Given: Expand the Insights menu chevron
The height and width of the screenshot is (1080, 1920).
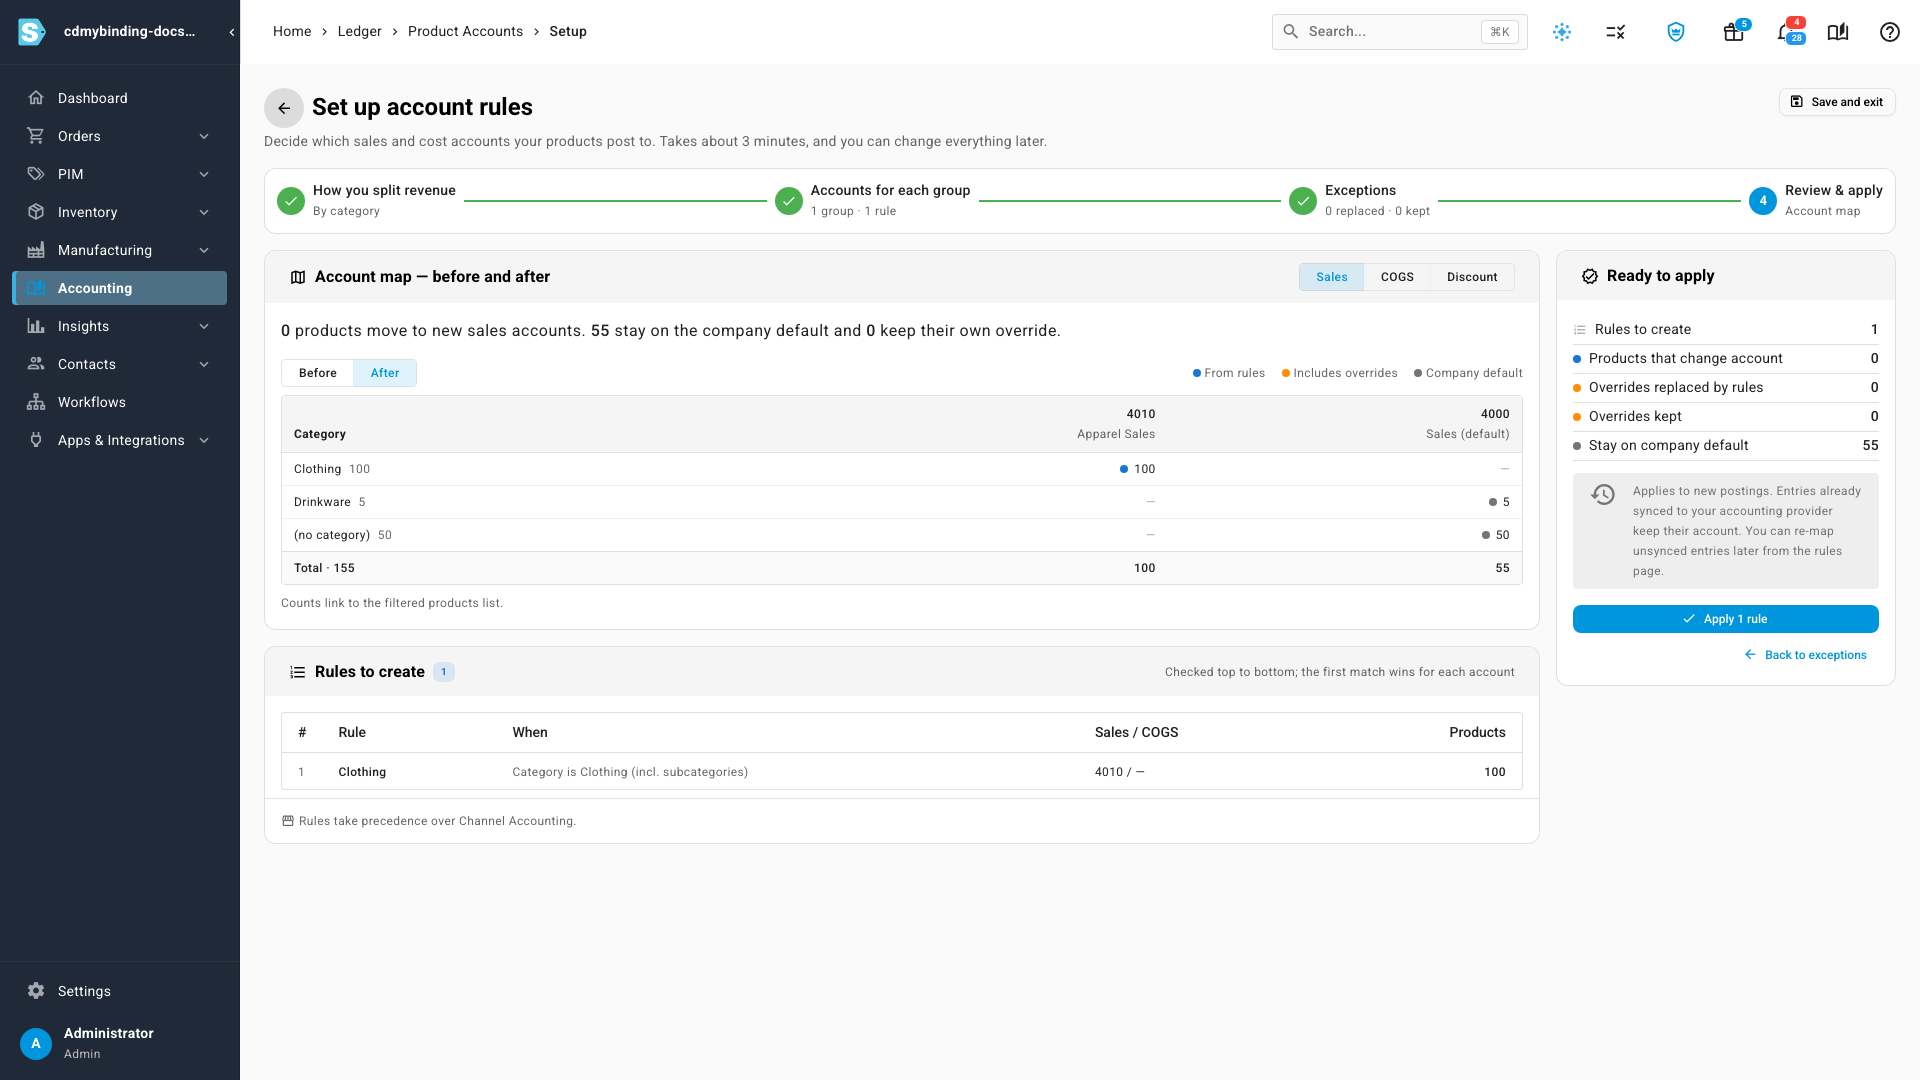Looking at the screenshot, I should (x=204, y=326).
